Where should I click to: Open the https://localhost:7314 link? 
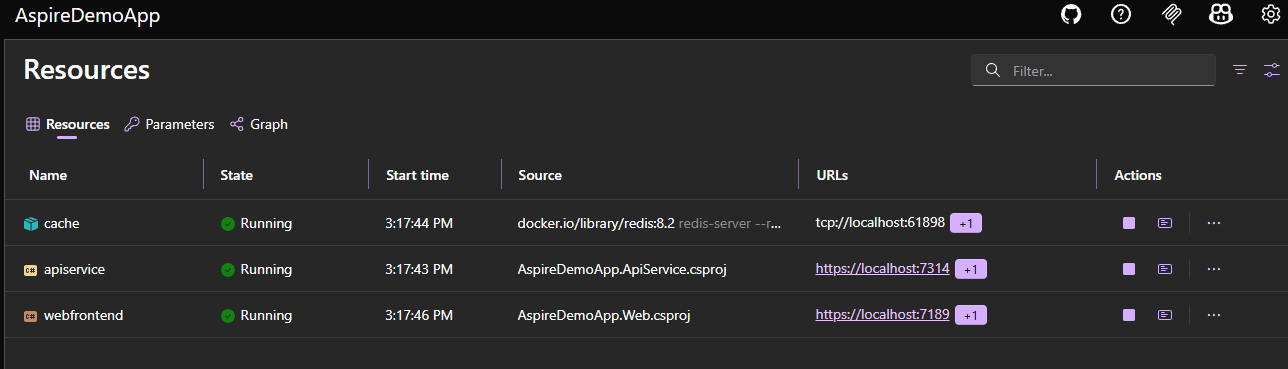point(882,269)
